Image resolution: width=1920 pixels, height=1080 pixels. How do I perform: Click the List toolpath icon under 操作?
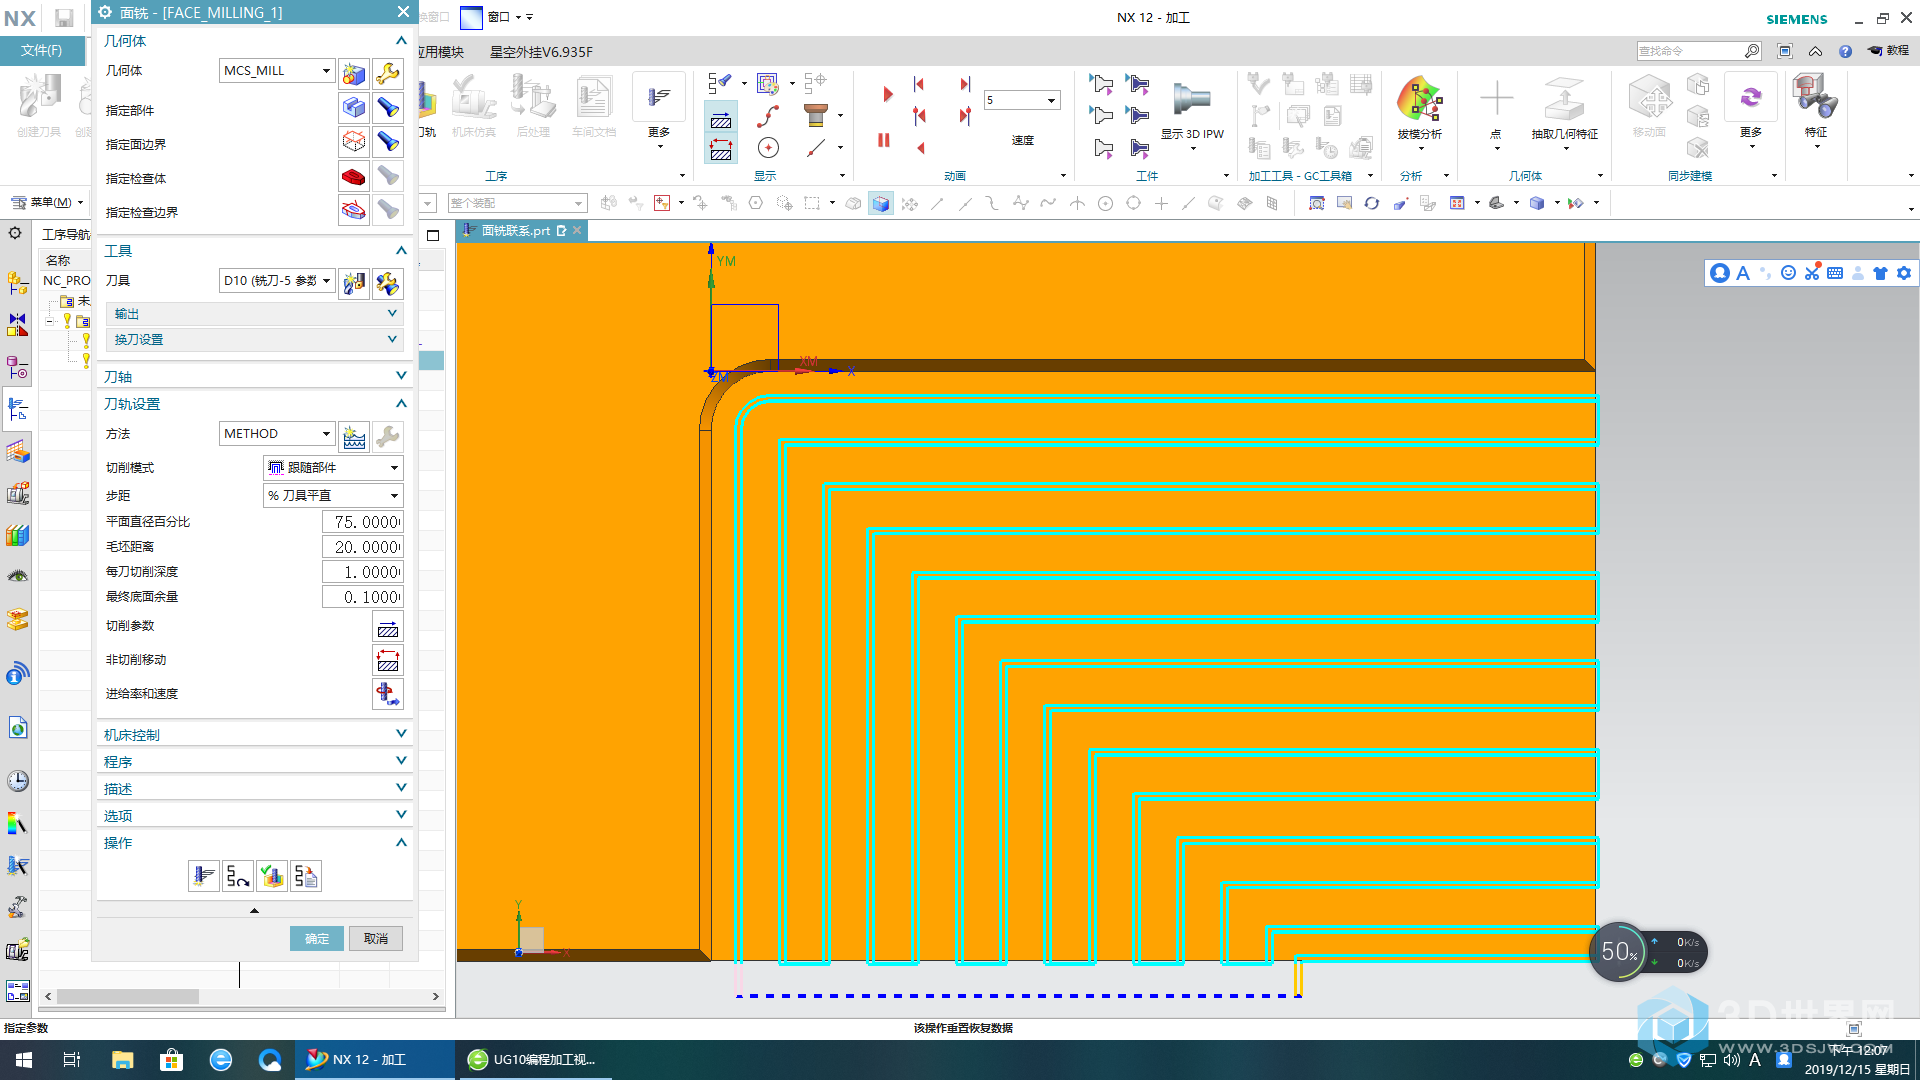[306, 877]
